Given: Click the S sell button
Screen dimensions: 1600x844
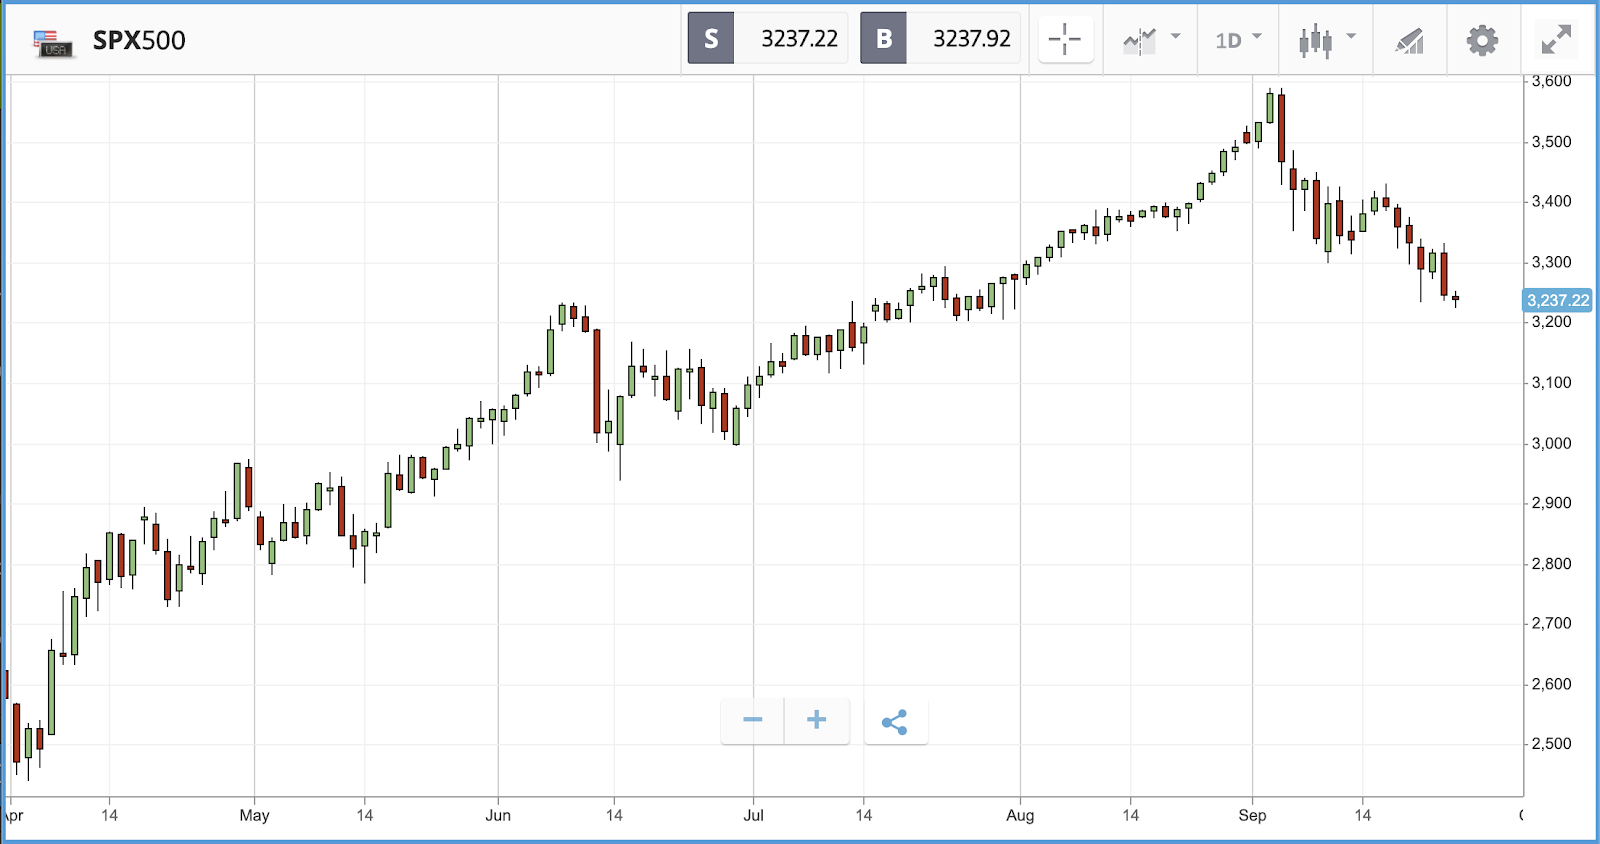Looking at the screenshot, I should click(x=711, y=39).
